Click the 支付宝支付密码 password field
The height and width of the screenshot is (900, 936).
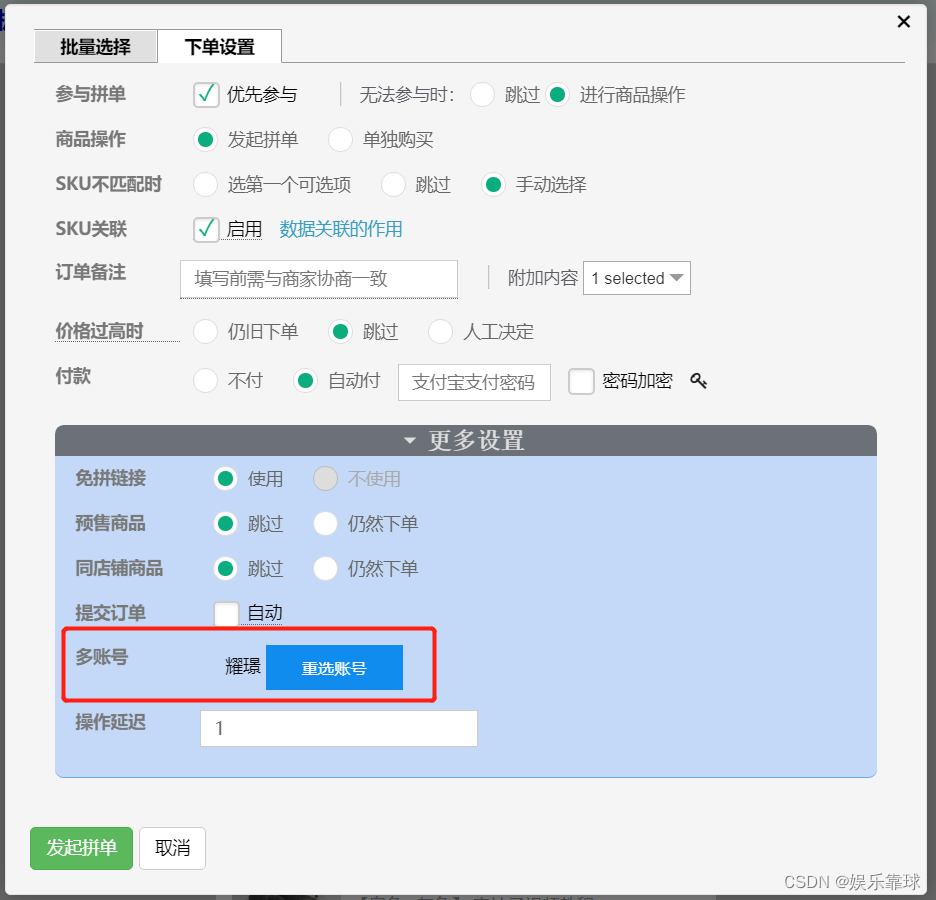[x=474, y=382]
